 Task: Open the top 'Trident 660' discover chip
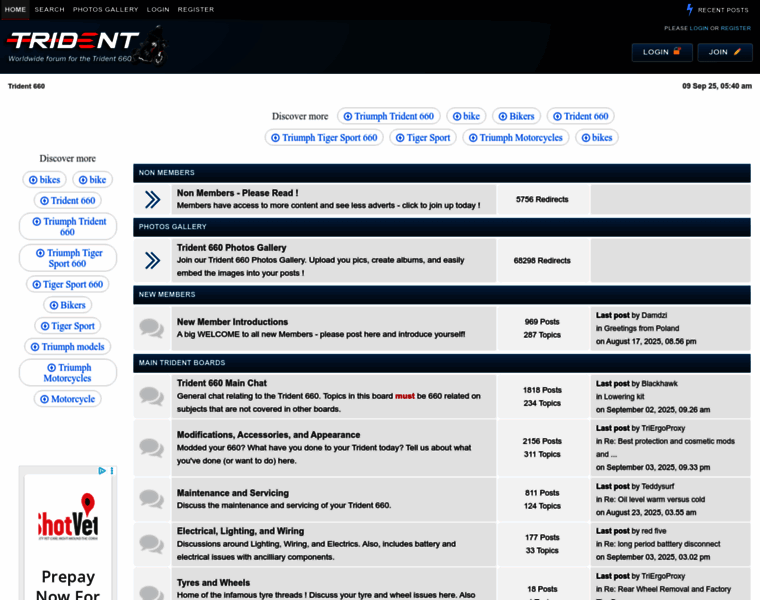pyautogui.click(x=581, y=116)
